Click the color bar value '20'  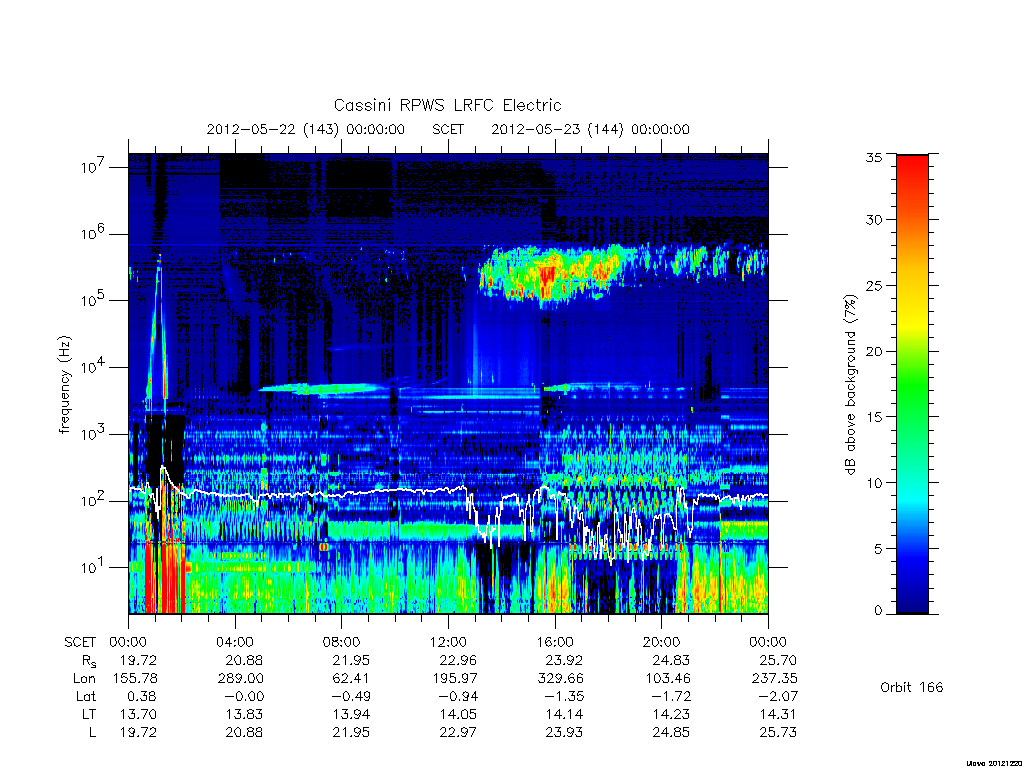pyautogui.click(x=873, y=351)
